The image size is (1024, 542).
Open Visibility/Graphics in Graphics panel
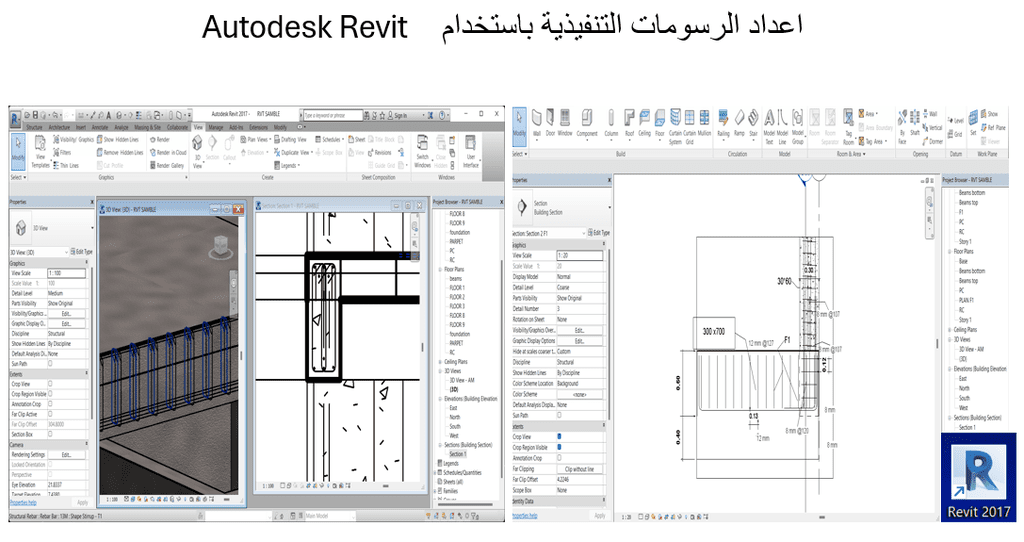click(72, 140)
